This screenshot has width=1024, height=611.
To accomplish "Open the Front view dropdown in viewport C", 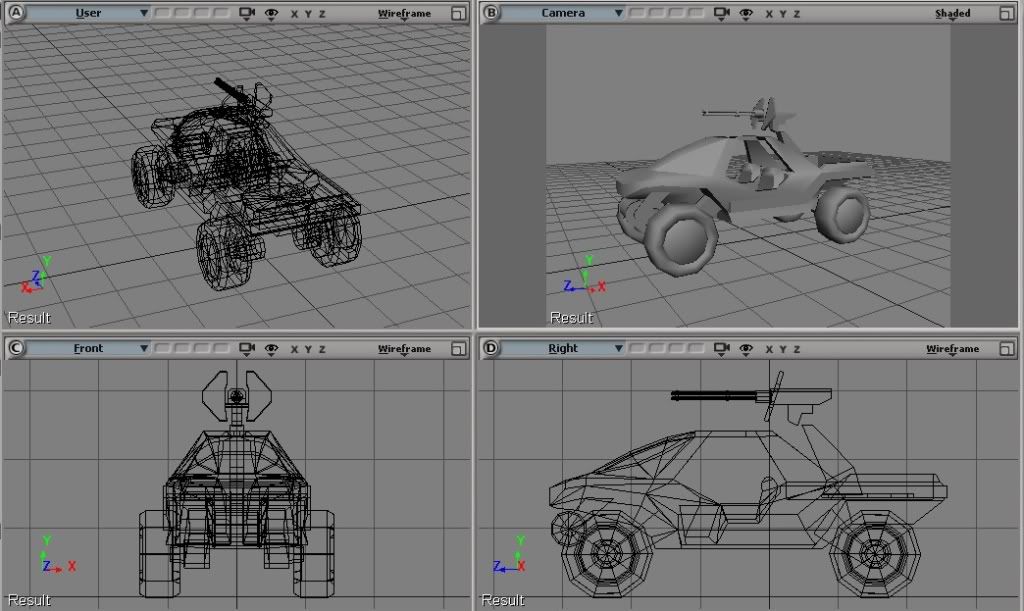I will click(89, 349).
